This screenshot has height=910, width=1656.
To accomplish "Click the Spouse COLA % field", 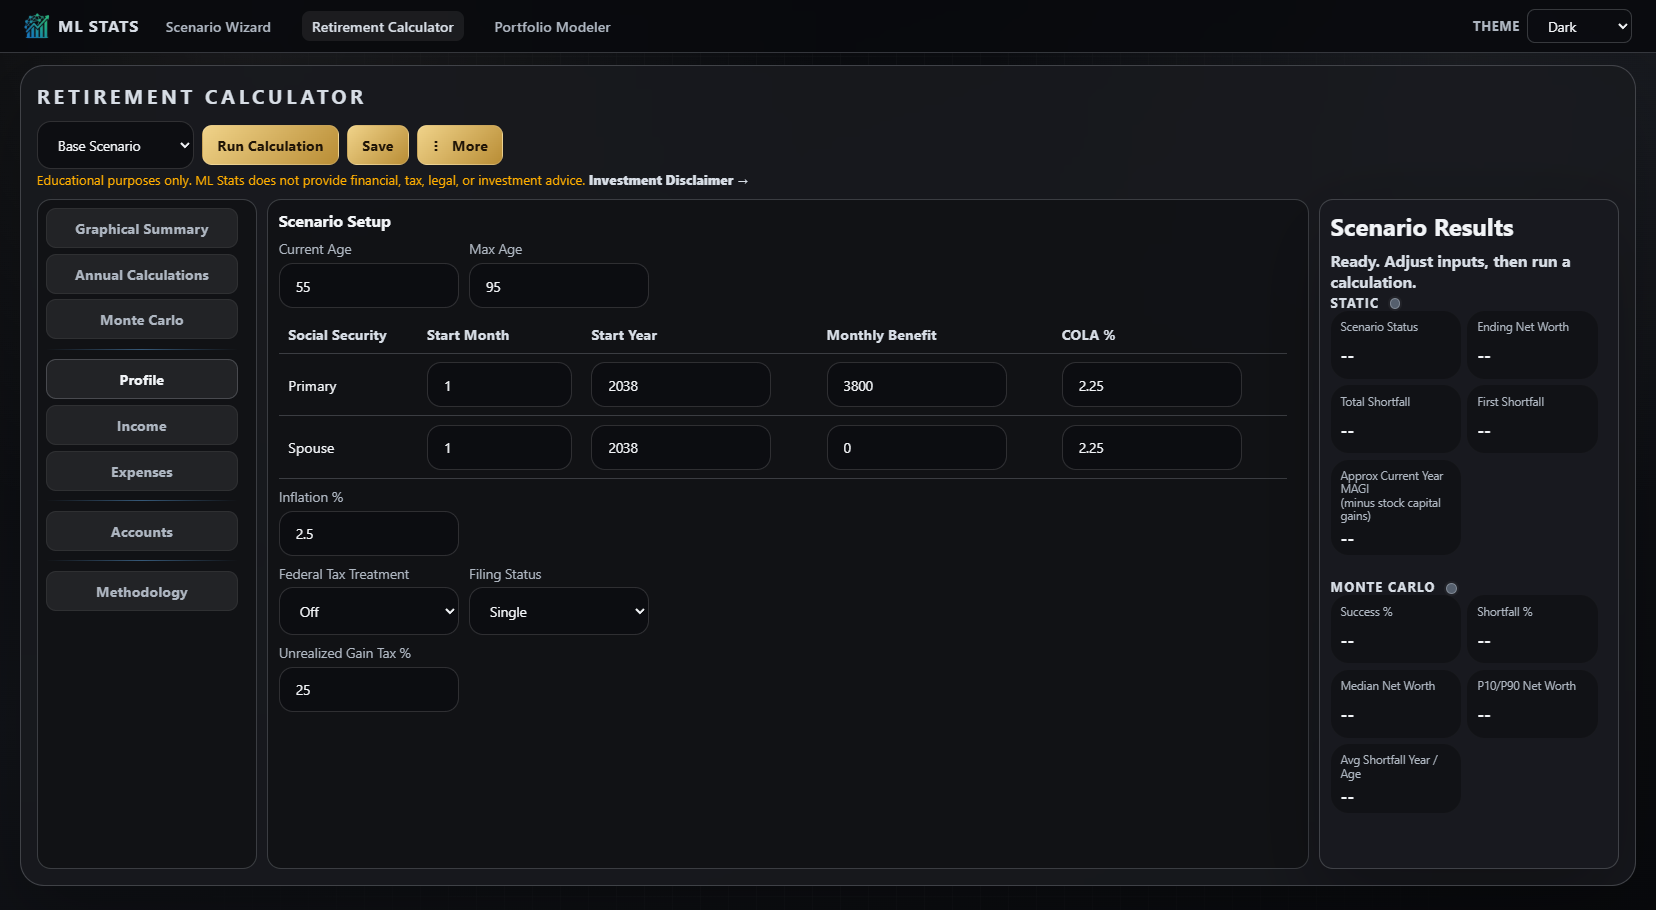I will [1151, 447].
